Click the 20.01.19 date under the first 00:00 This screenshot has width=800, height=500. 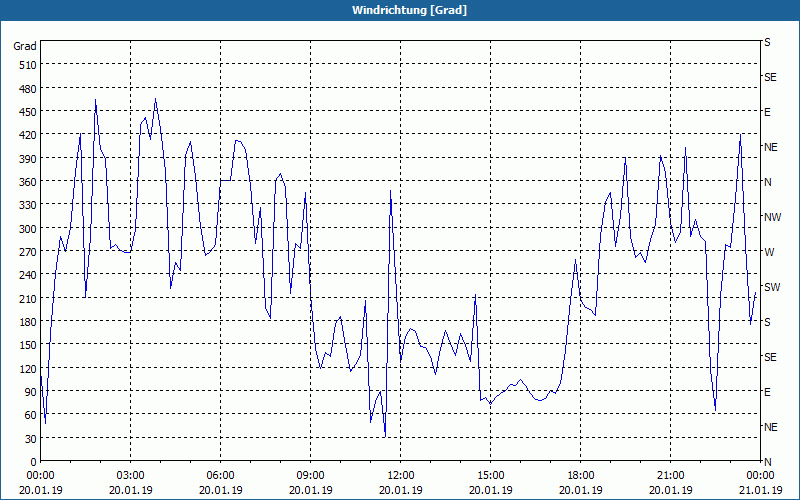tap(40, 490)
